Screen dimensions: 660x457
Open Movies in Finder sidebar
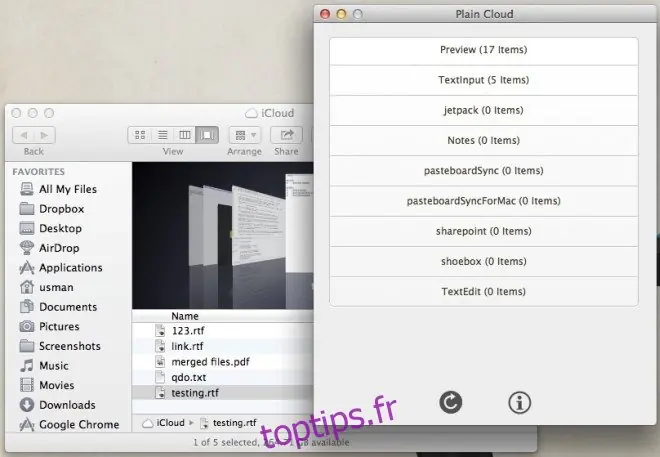(x=47, y=385)
